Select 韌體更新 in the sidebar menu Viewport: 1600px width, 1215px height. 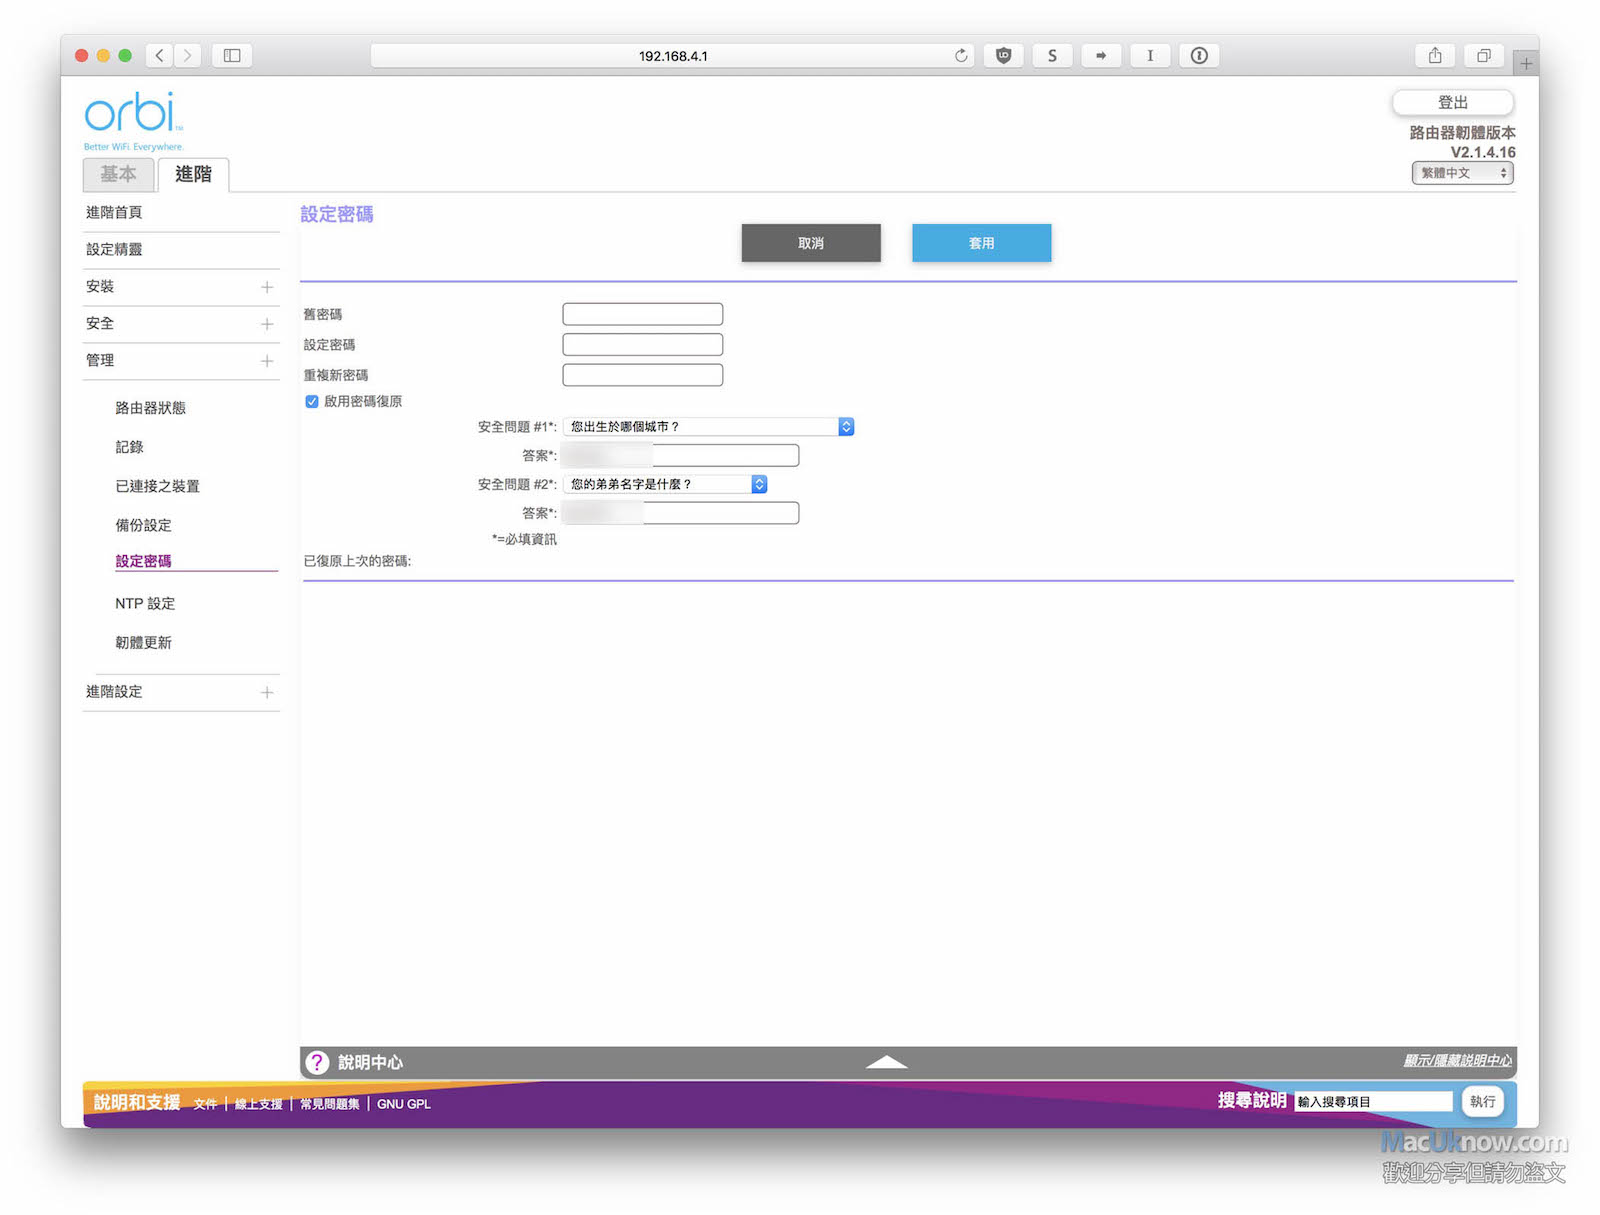(143, 643)
